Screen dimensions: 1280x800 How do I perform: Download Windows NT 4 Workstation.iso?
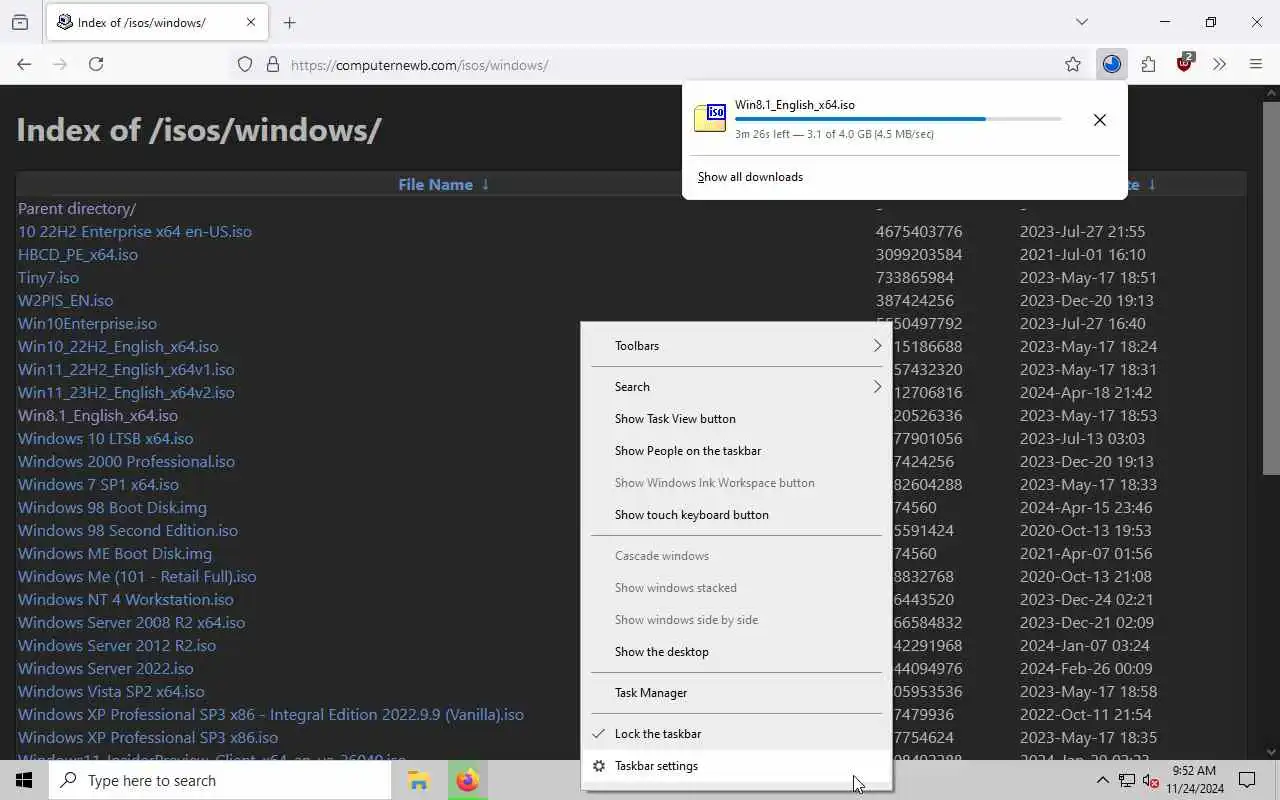click(x=126, y=599)
